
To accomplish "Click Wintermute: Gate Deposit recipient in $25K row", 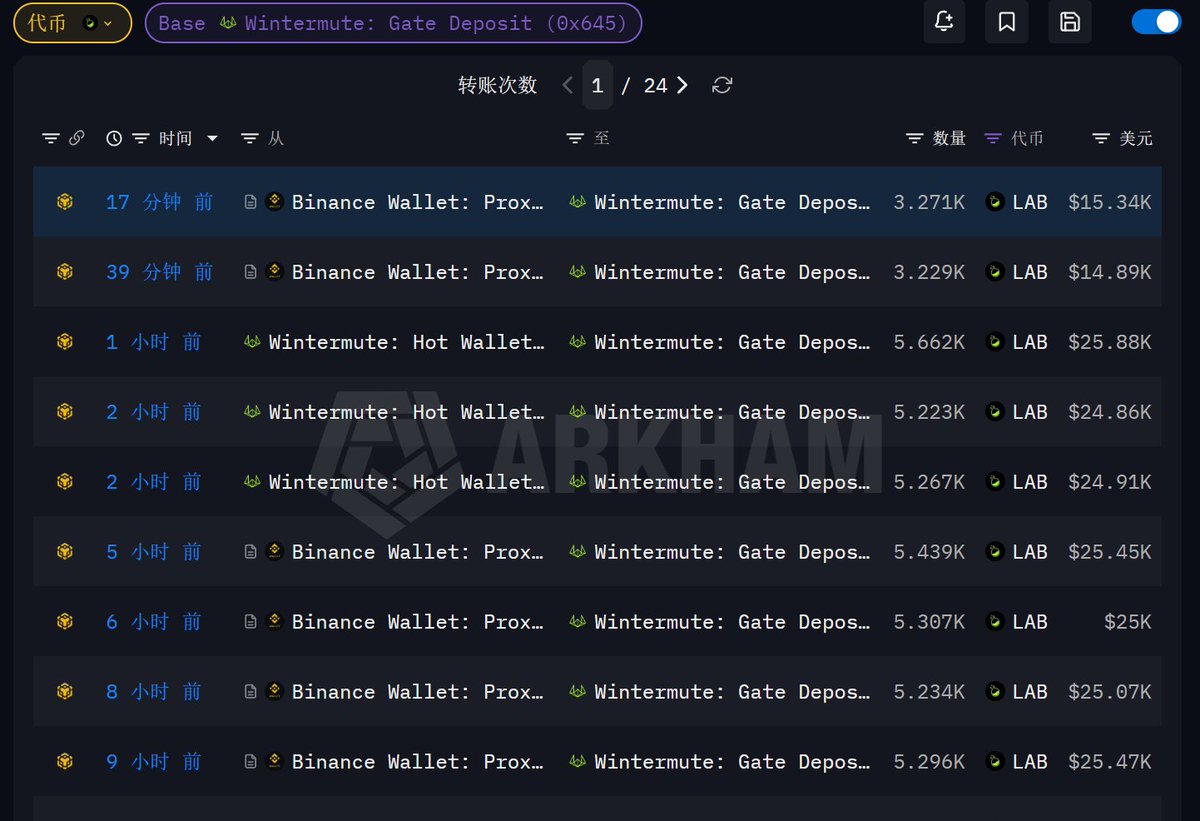I will point(732,622).
